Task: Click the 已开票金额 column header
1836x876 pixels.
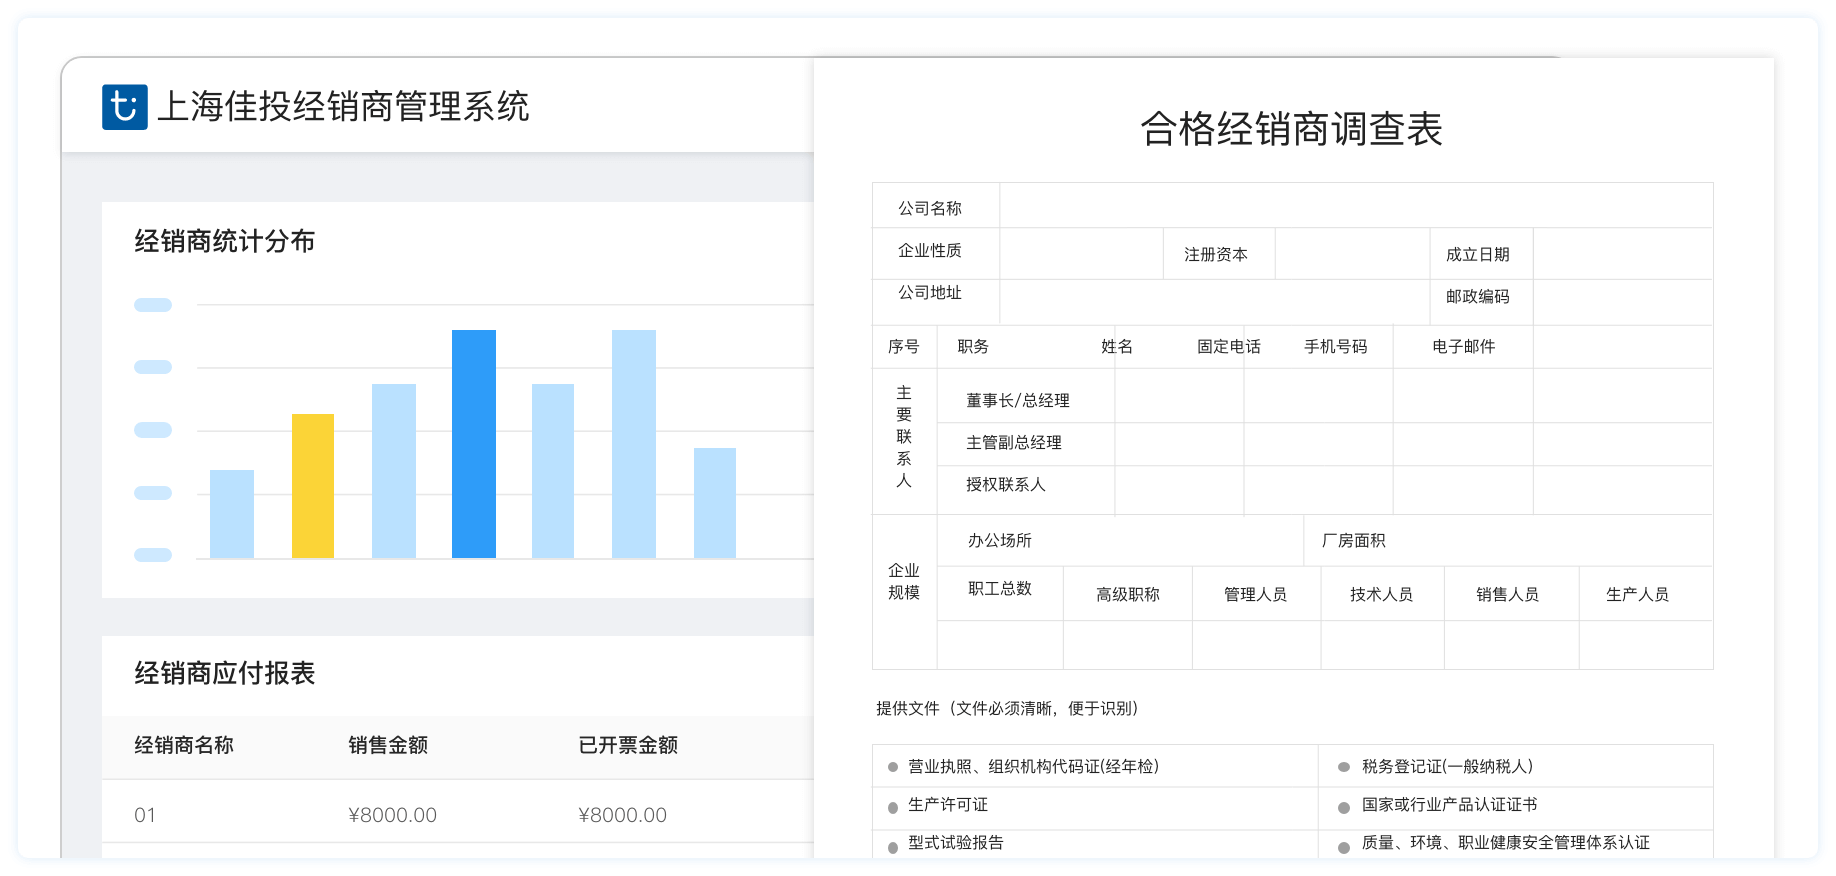Action: pyautogui.click(x=628, y=745)
